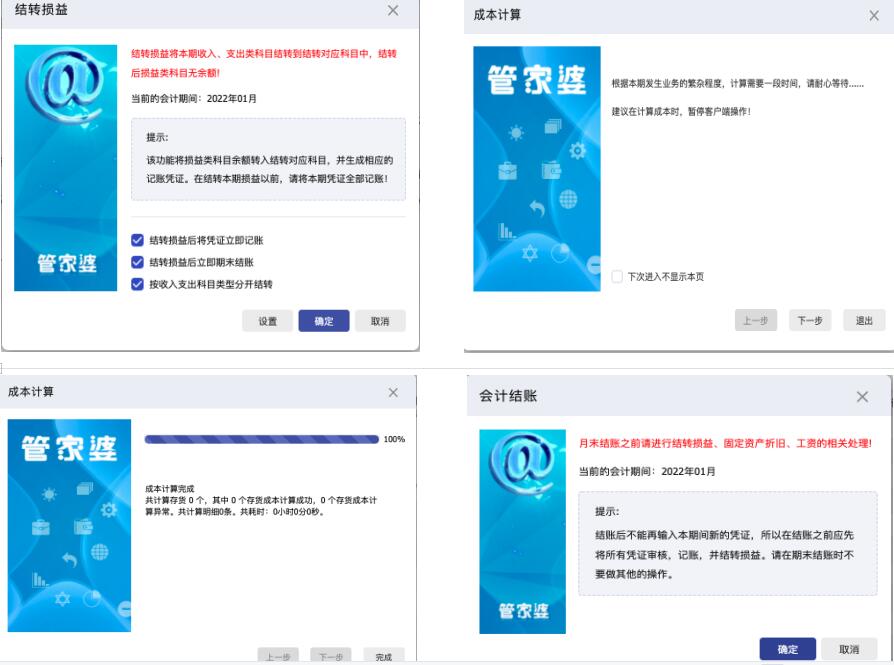Cancel the 结转损益 dialog
Screen dimensions: 894x665
point(380,321)
